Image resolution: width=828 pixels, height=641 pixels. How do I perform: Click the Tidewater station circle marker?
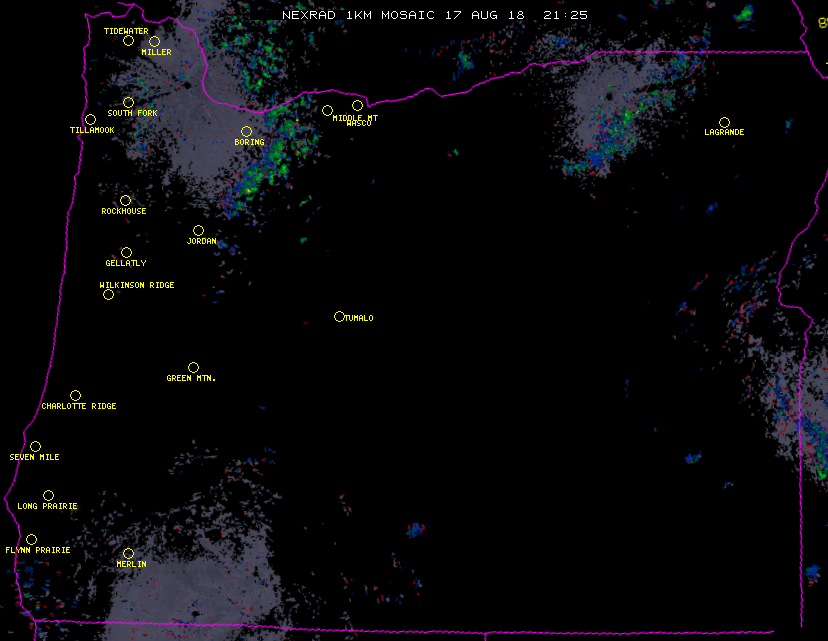click(x=128, y=41)
